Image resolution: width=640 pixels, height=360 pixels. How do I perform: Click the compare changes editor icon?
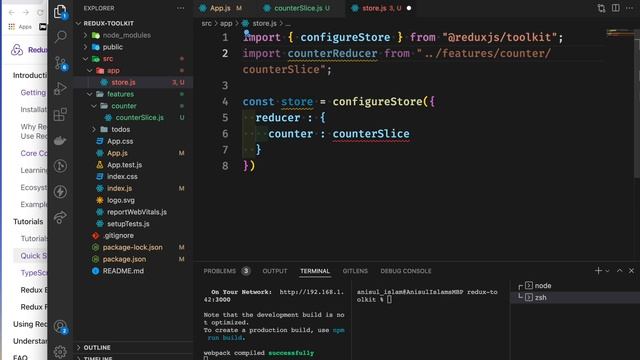tap(601, 8)
